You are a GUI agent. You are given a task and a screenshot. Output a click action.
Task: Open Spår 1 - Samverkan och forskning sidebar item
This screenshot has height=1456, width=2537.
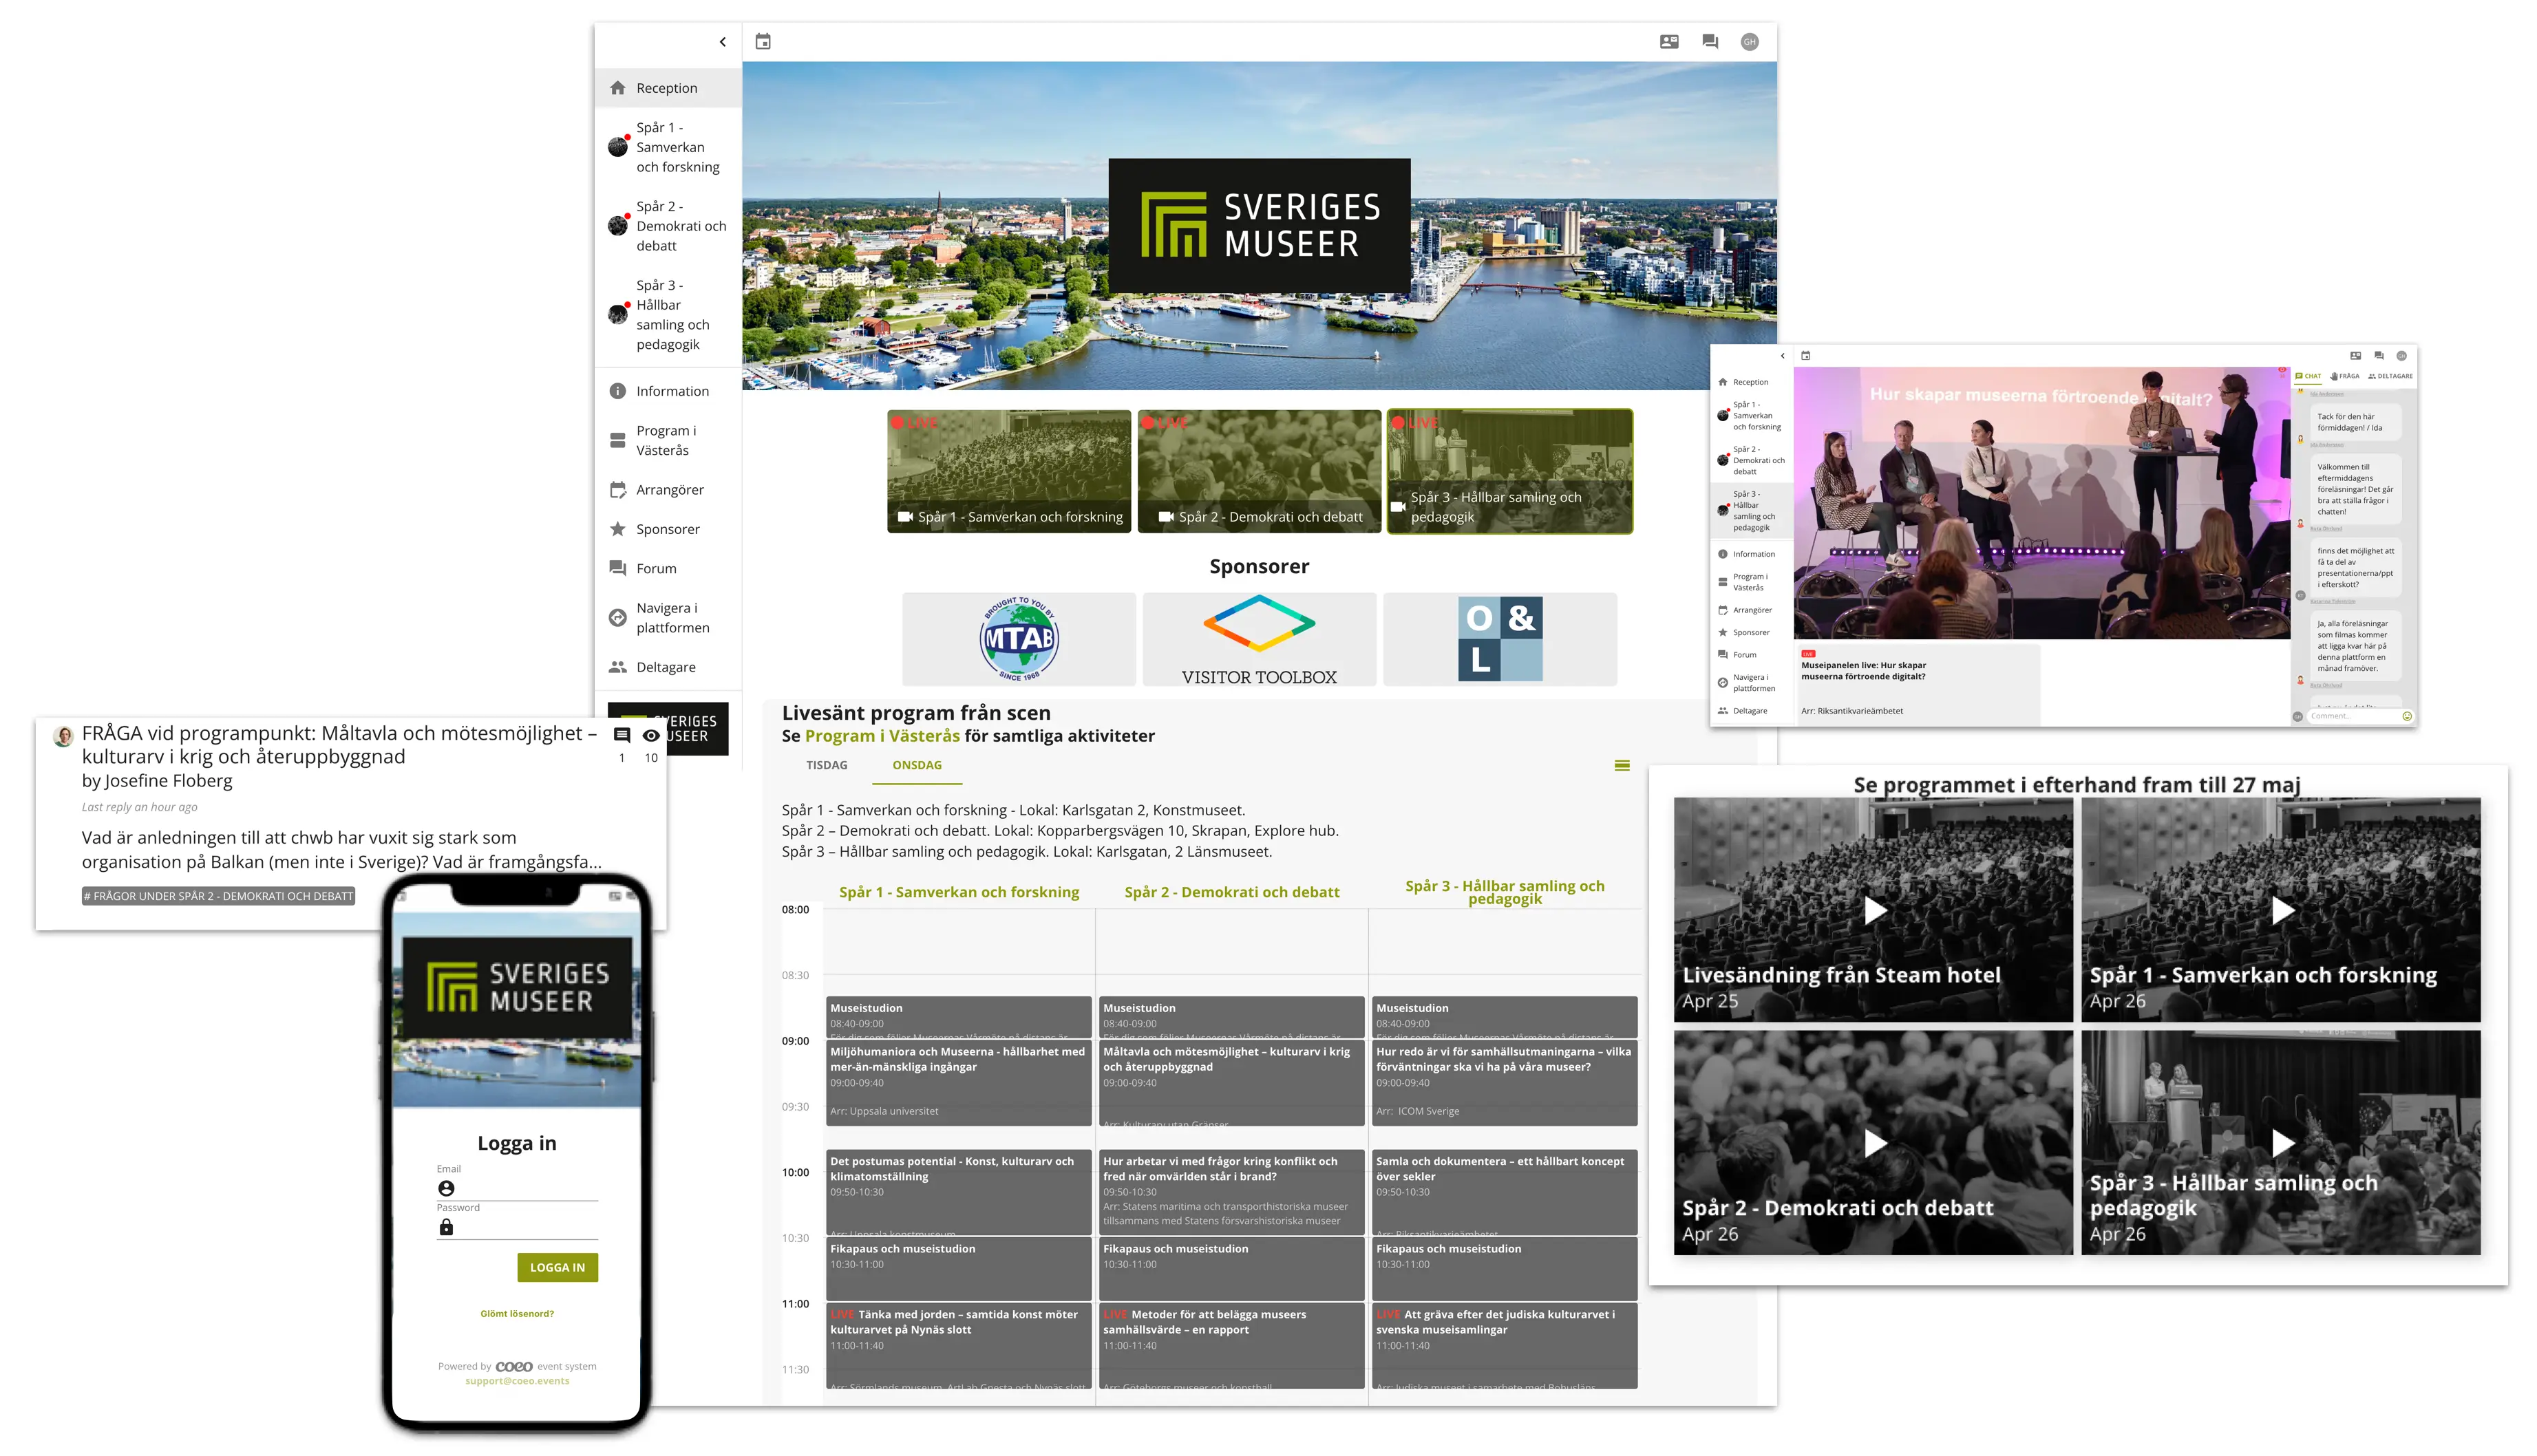pos(668,147)
